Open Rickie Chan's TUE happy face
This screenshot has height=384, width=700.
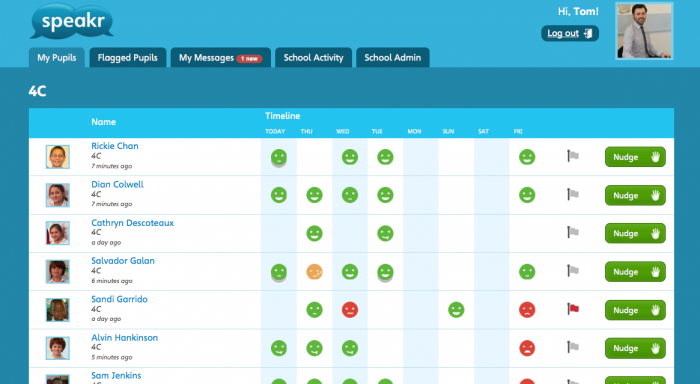[385, 157]
